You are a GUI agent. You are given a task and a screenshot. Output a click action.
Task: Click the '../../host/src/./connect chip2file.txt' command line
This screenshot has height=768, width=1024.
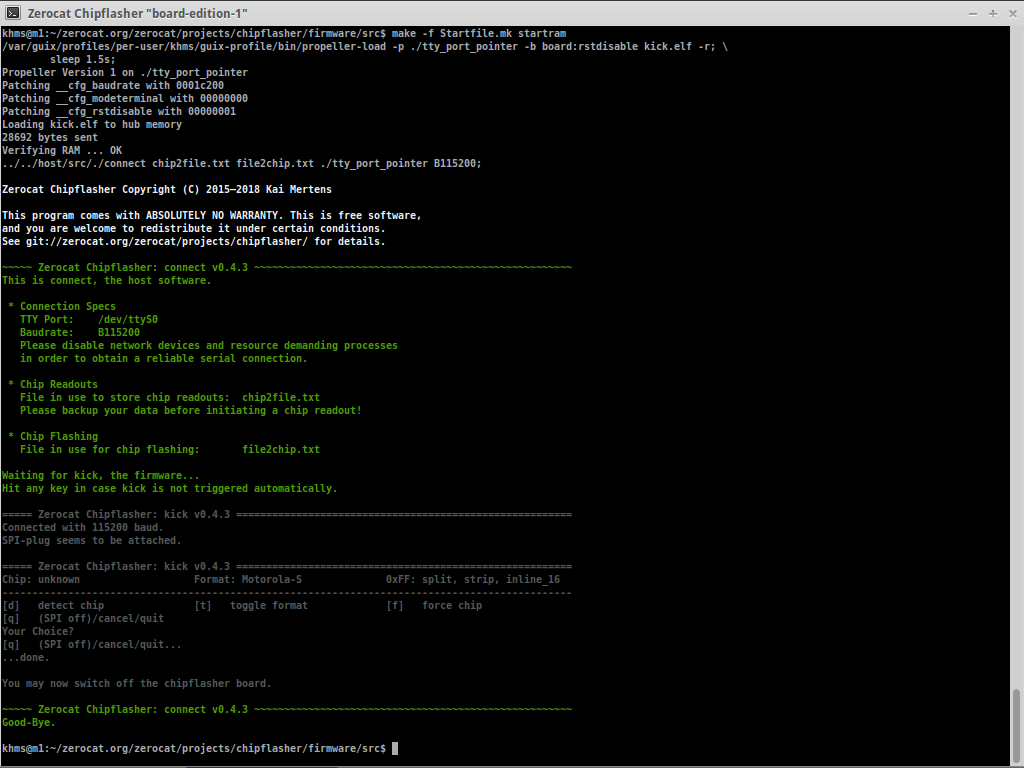click(x=242, y=164)
